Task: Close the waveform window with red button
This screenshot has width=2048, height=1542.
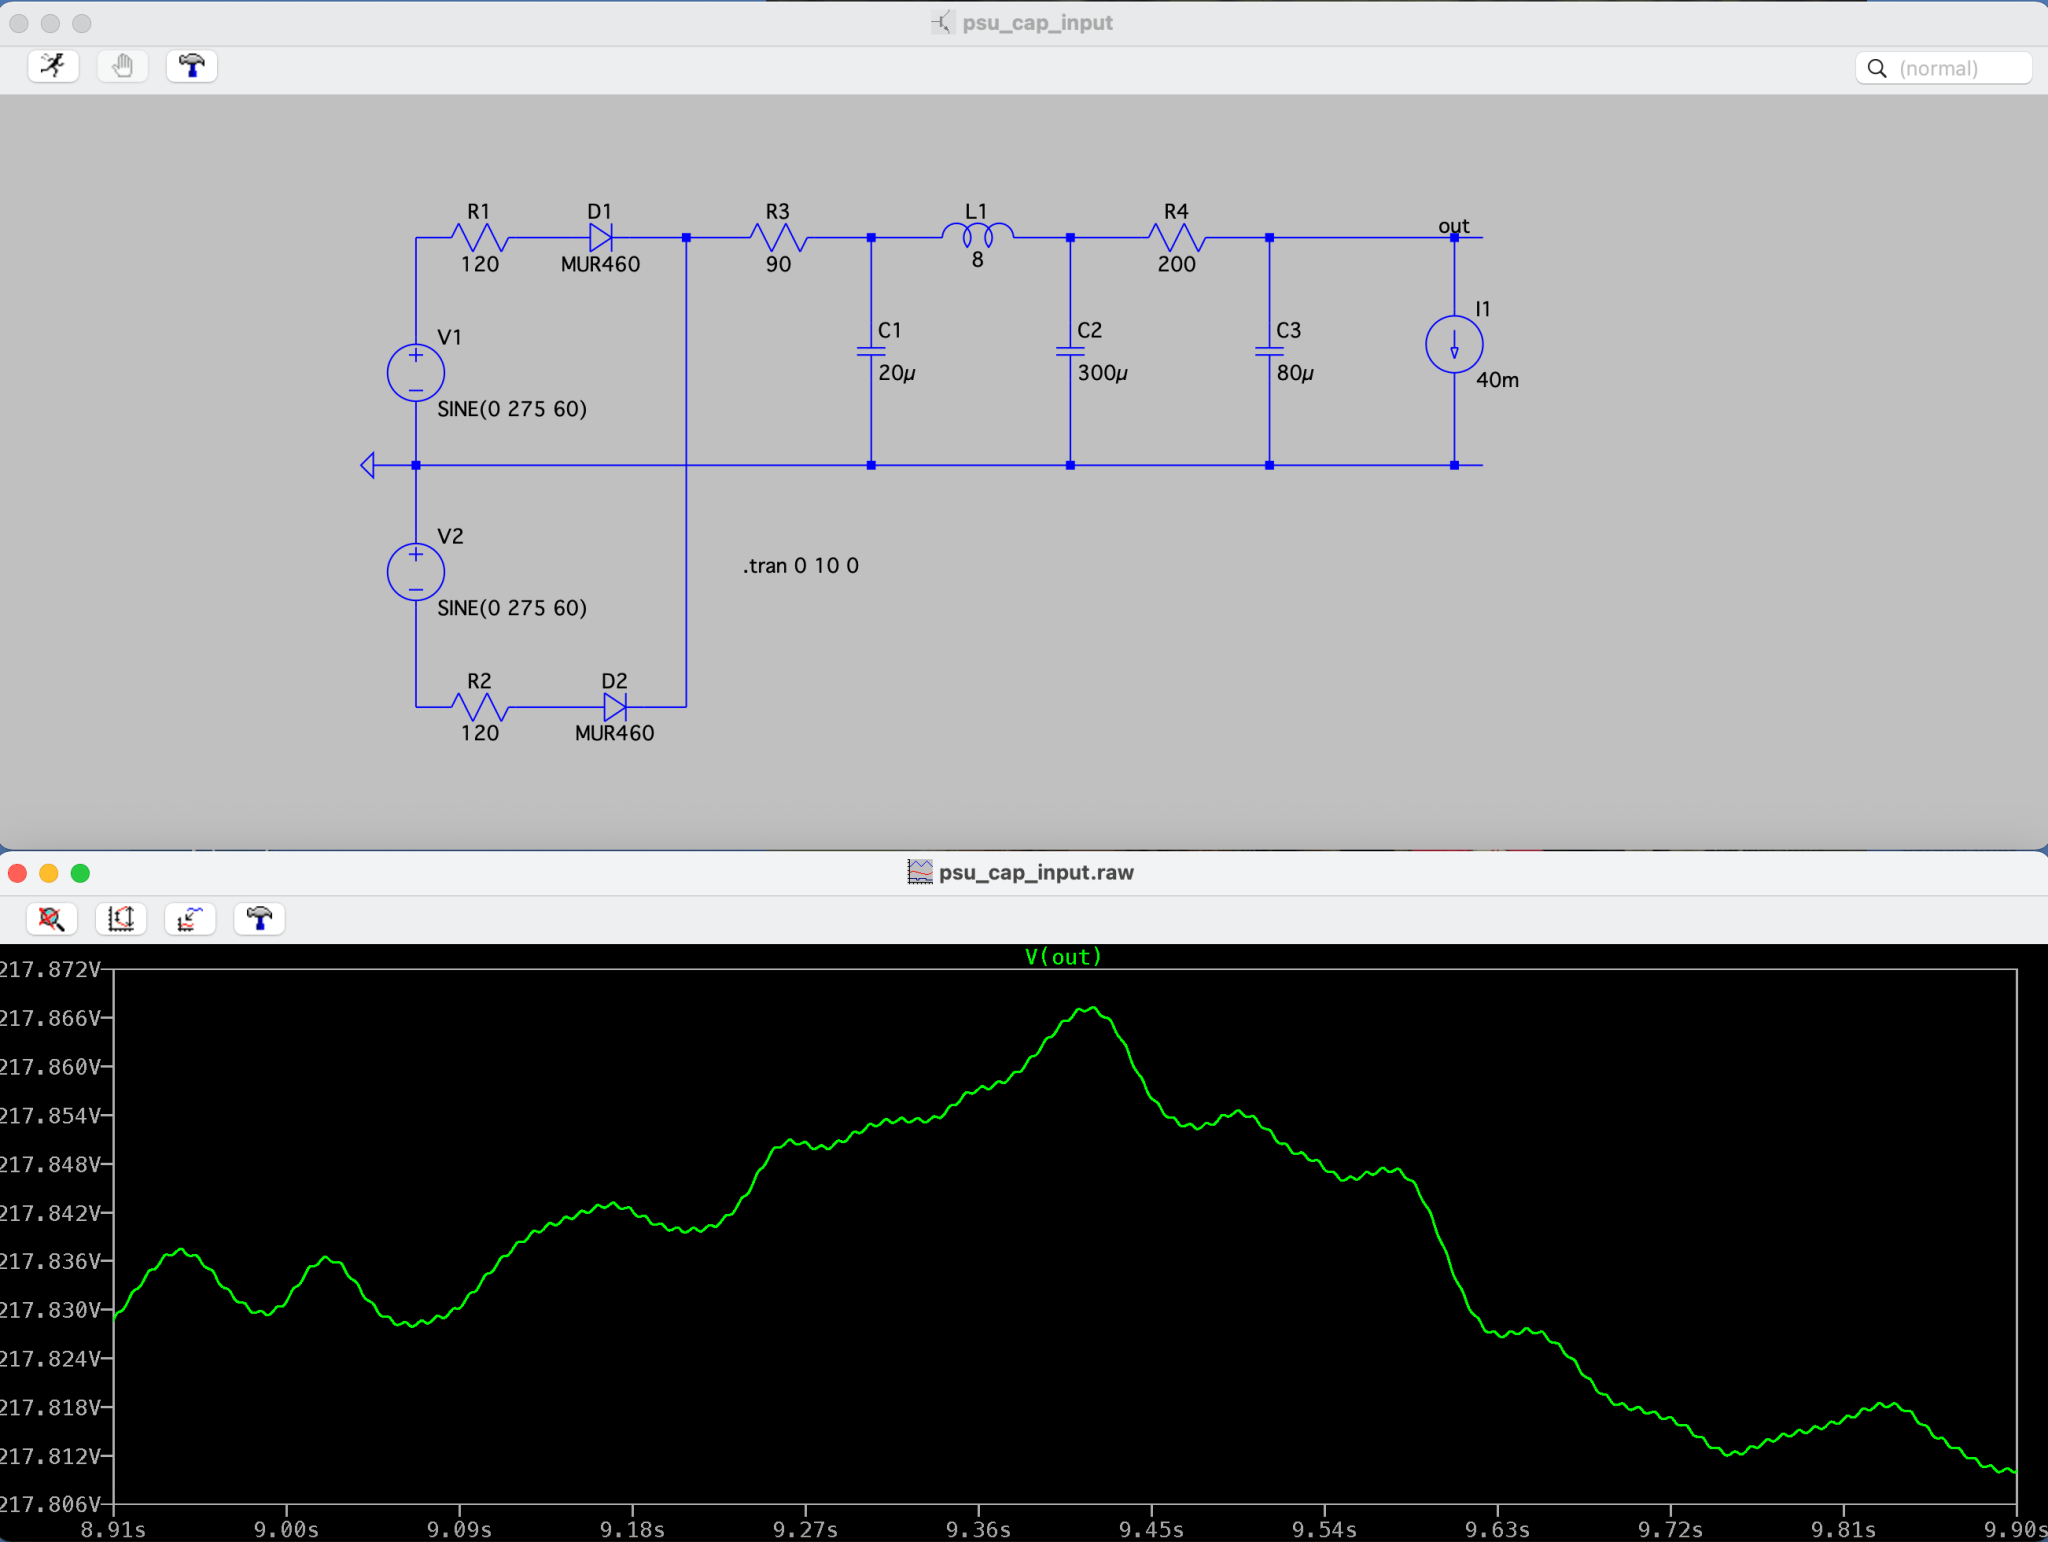Action: tap(17, 873)
